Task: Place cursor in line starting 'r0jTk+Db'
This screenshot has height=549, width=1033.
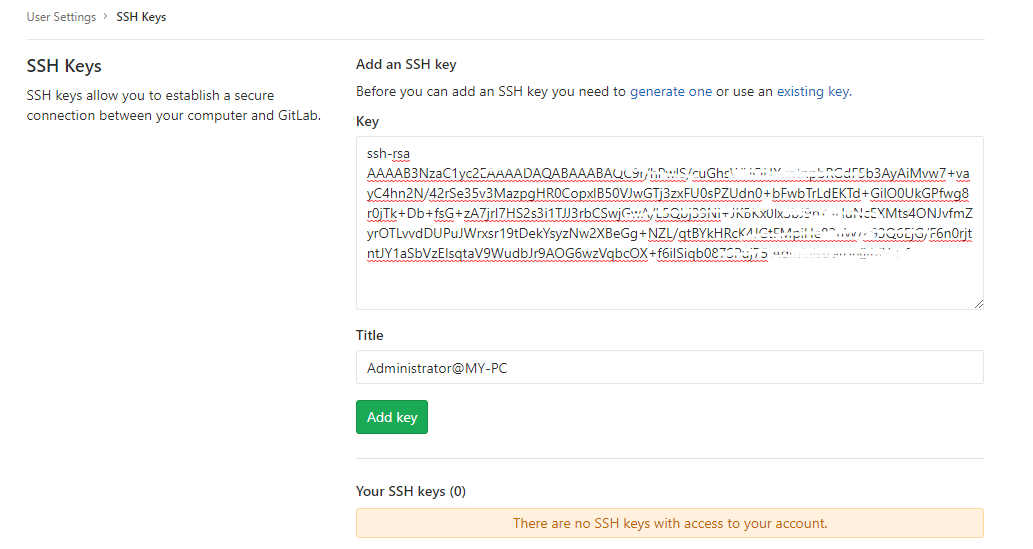Action: tap(669, 214)
